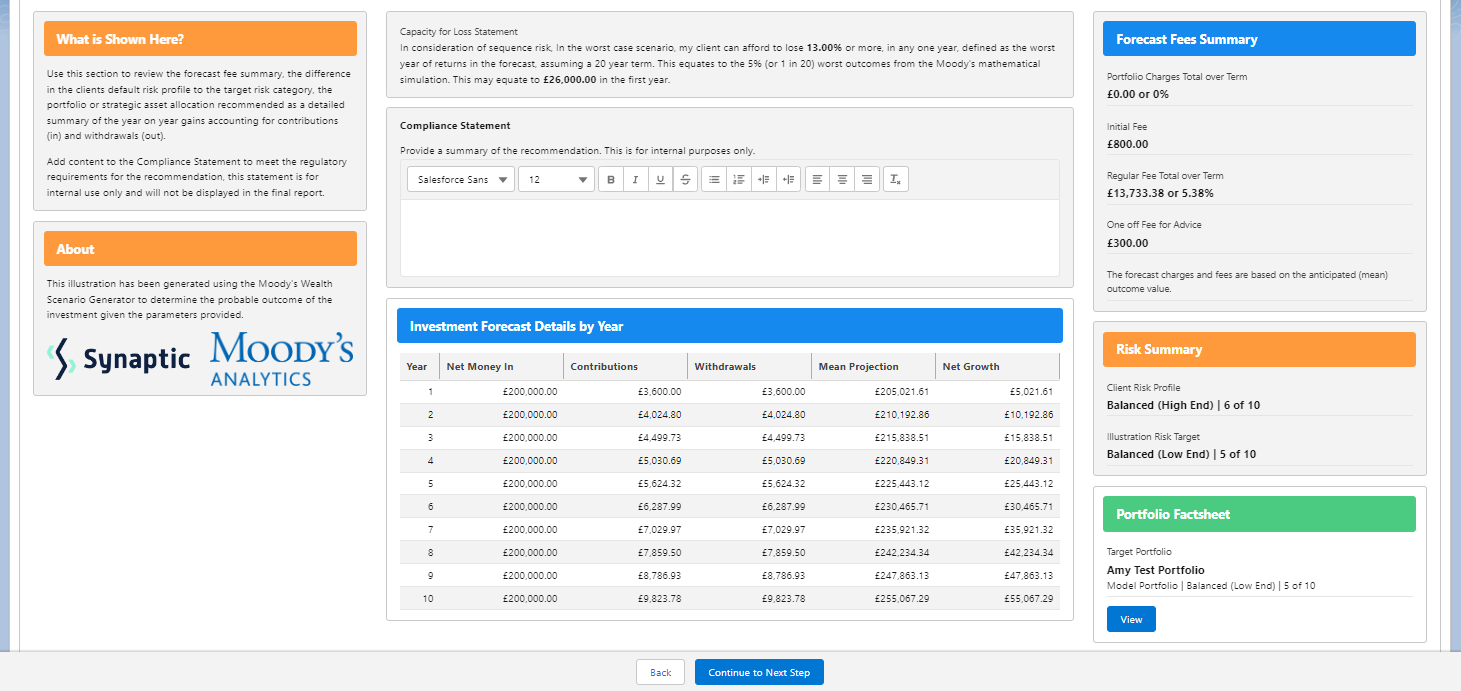Viewport: 1461px width, 691px height.
Task: Click the Portfolio Factsheet header
Action: (1259, 514)
